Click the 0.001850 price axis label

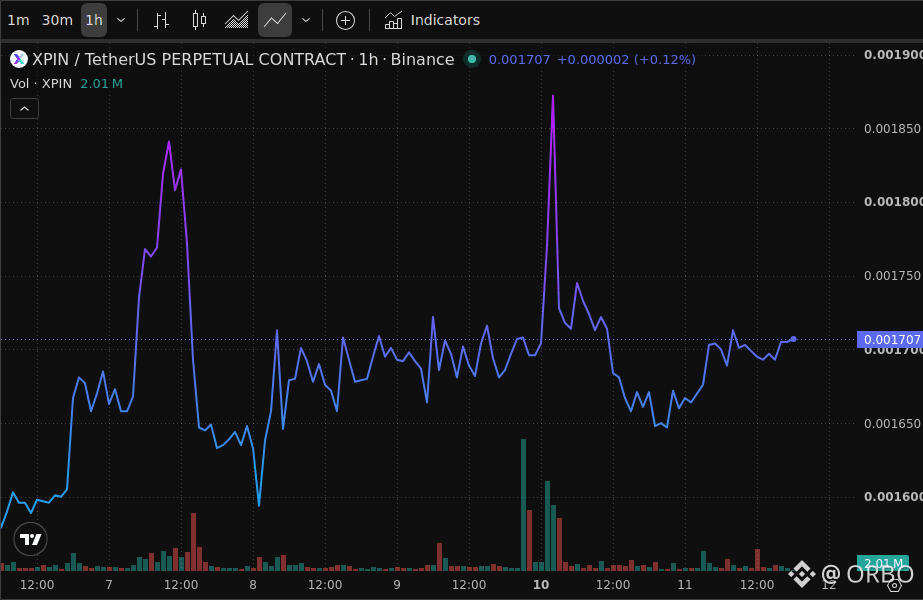(x=891, y=128)
